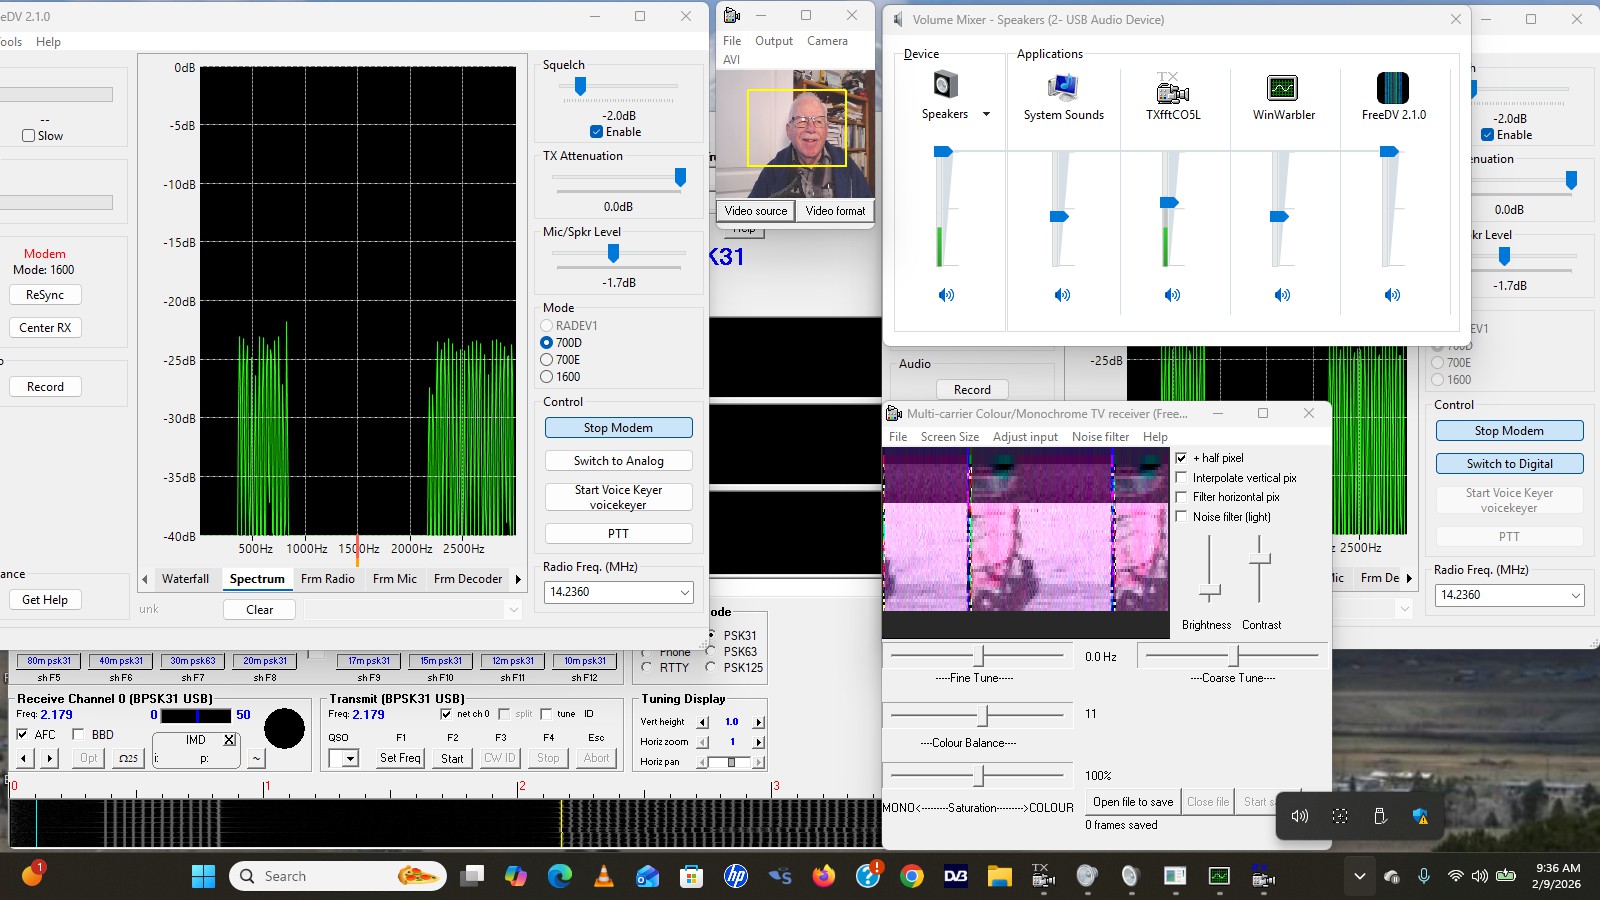
Task: Click the WinWarbler application icon
Action: pos(1282,89)
